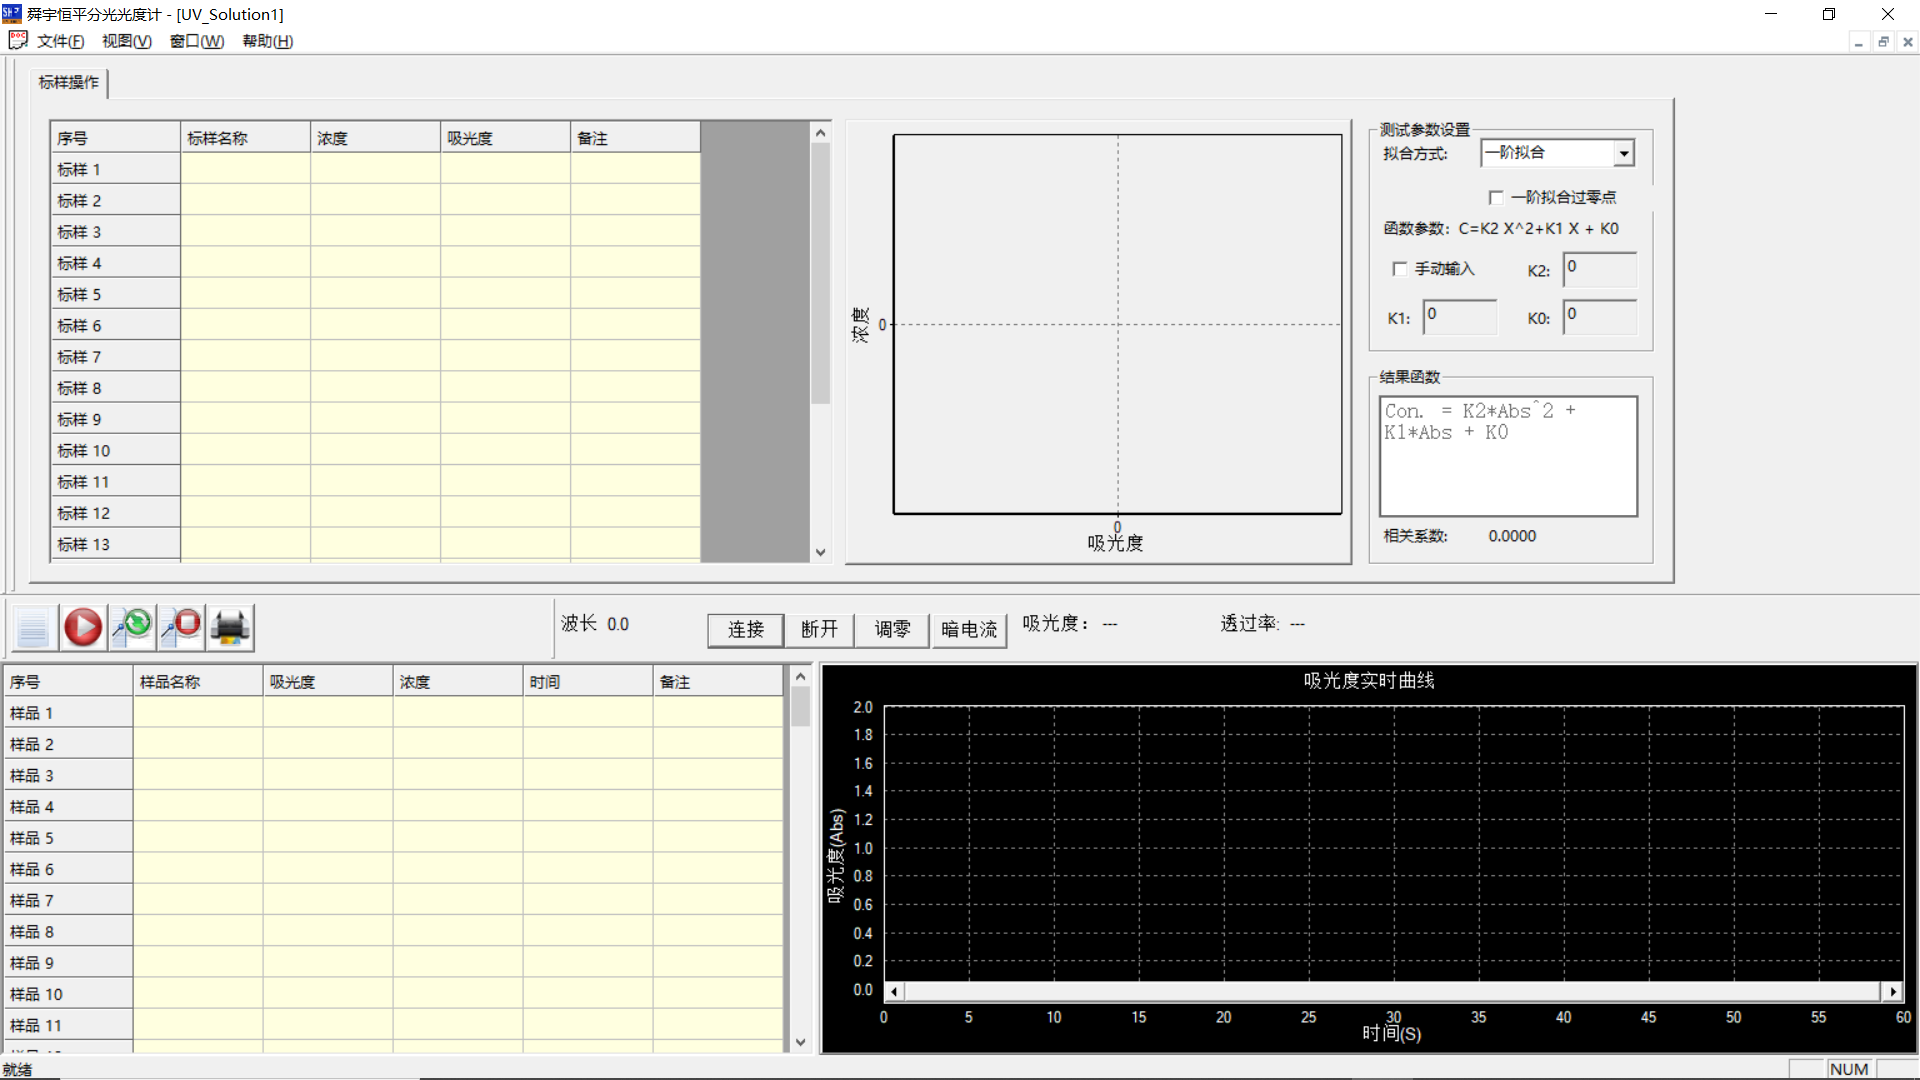Image resolution: width=1920 pixels, height=1080 pixels.
Task: Click the 备注 header in standards table
Action: (635, 138)
